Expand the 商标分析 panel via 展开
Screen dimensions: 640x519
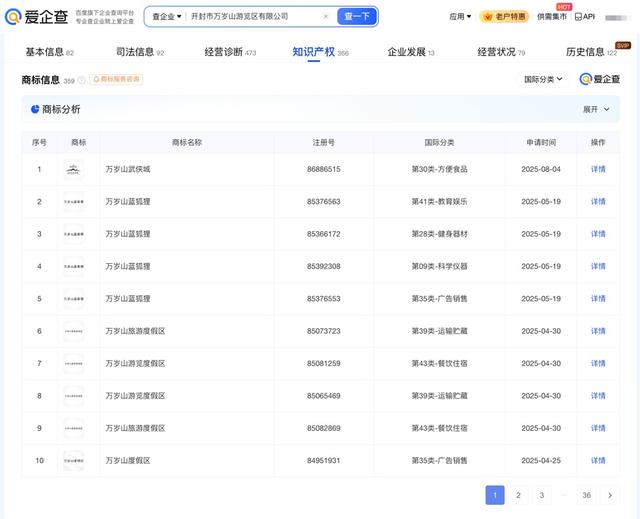coord(596,109)
